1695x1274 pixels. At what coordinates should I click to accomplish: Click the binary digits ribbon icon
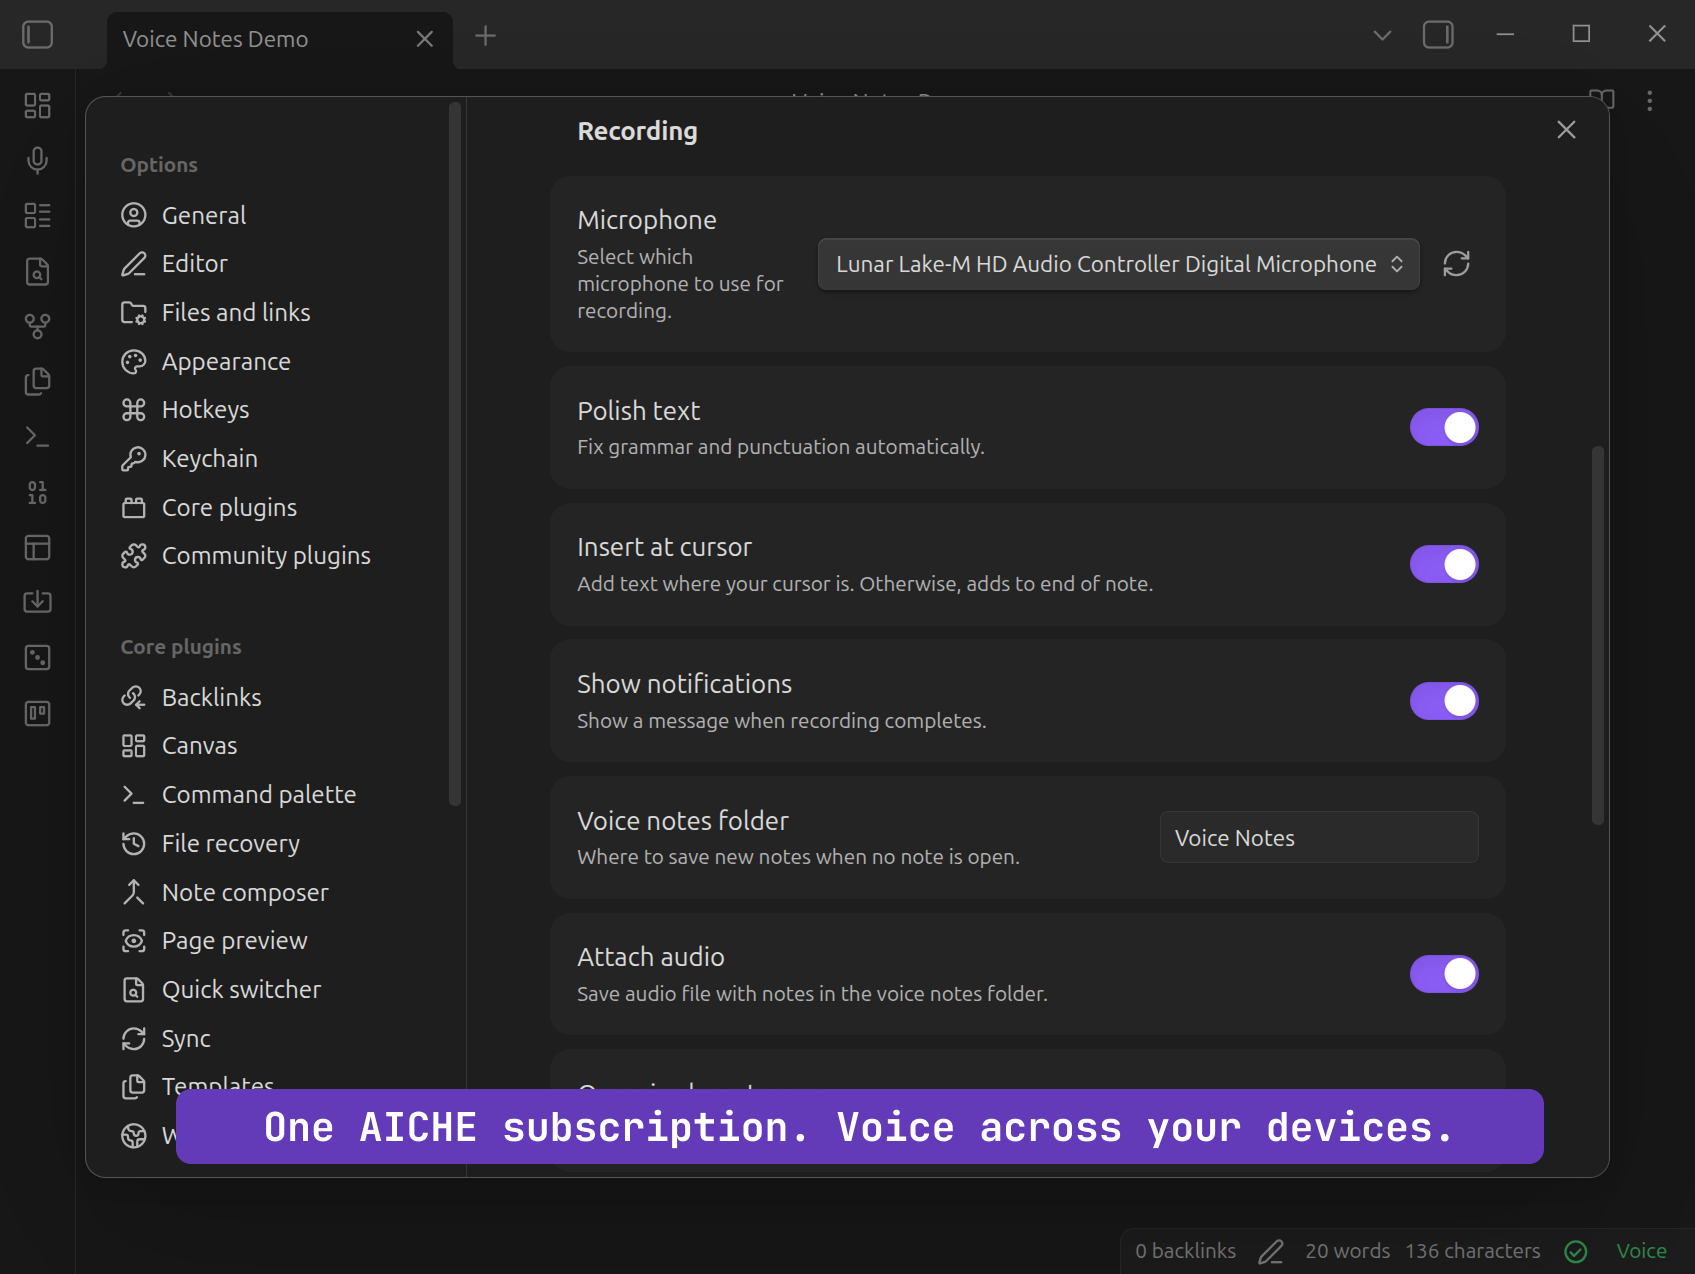[37, 492]
